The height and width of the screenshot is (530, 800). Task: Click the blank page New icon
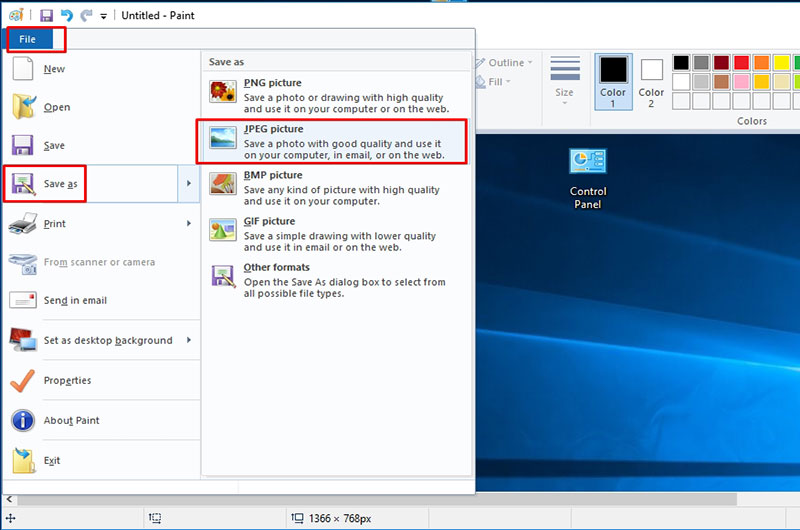point(23,69)
